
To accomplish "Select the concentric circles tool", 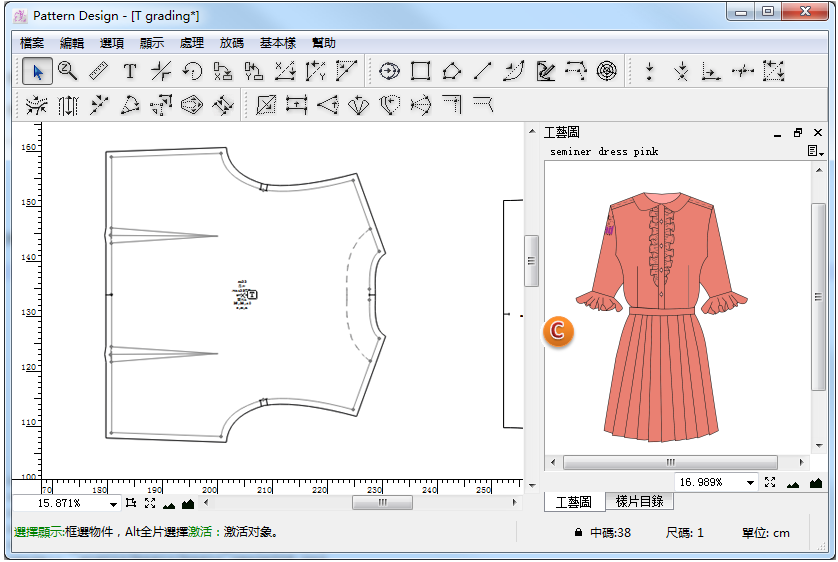I will click(606, 71).
